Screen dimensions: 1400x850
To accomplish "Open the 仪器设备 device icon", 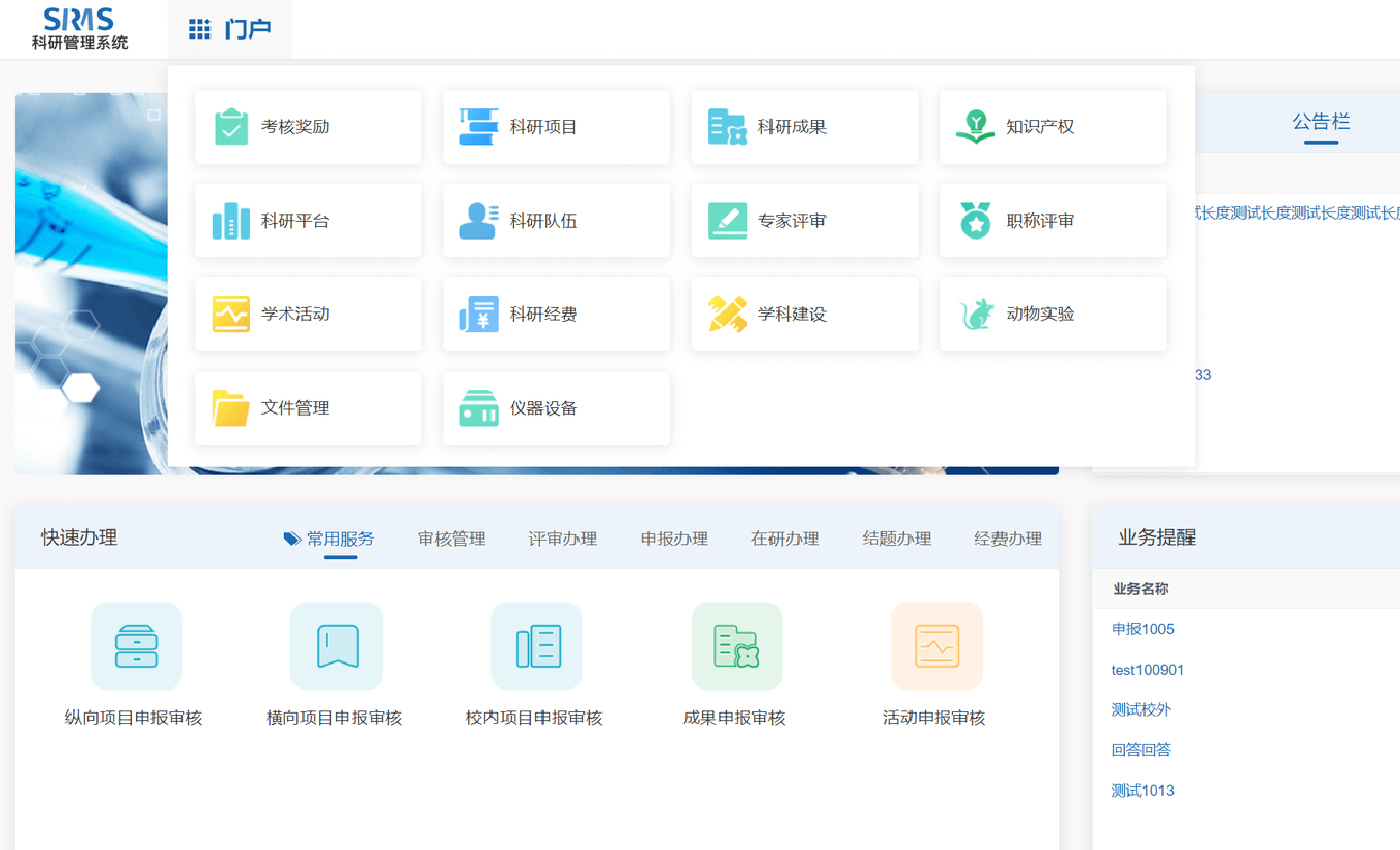I will (x=479, y=408).
